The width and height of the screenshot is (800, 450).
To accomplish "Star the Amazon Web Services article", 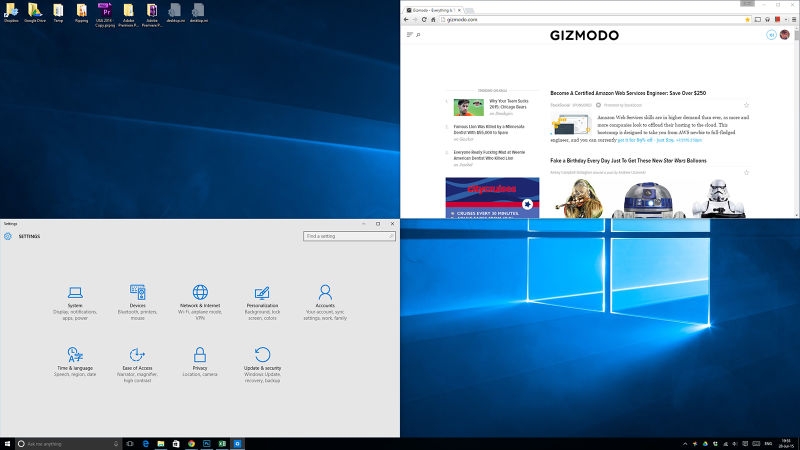I will point(746,105).
